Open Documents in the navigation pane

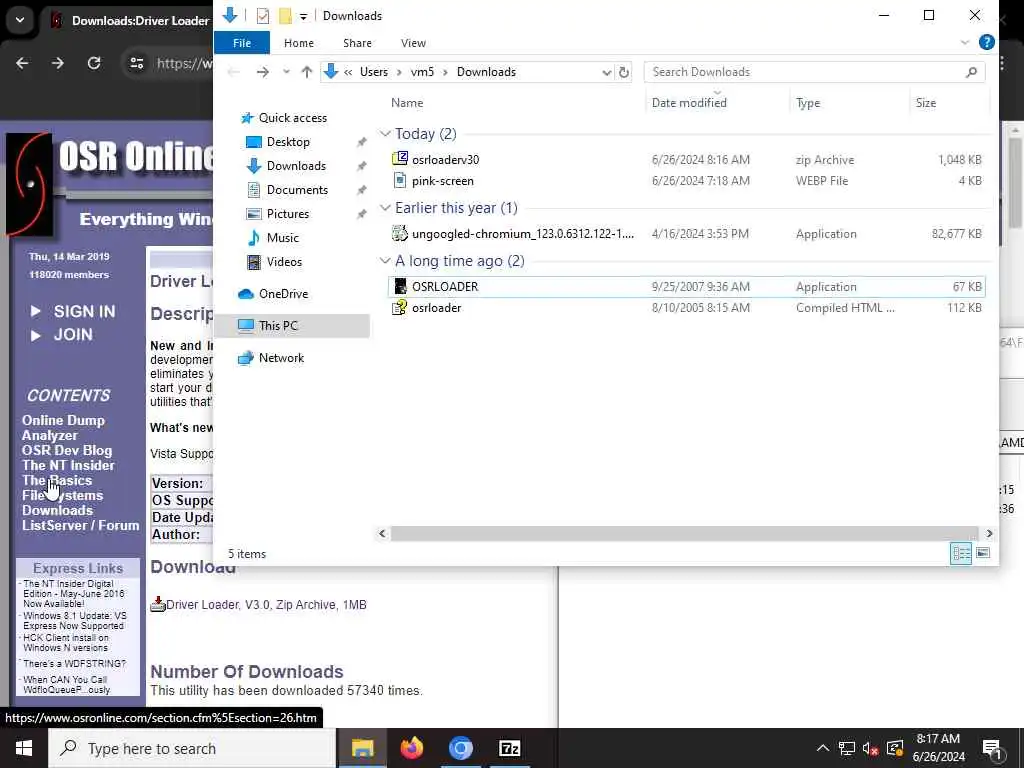[296, 190]
